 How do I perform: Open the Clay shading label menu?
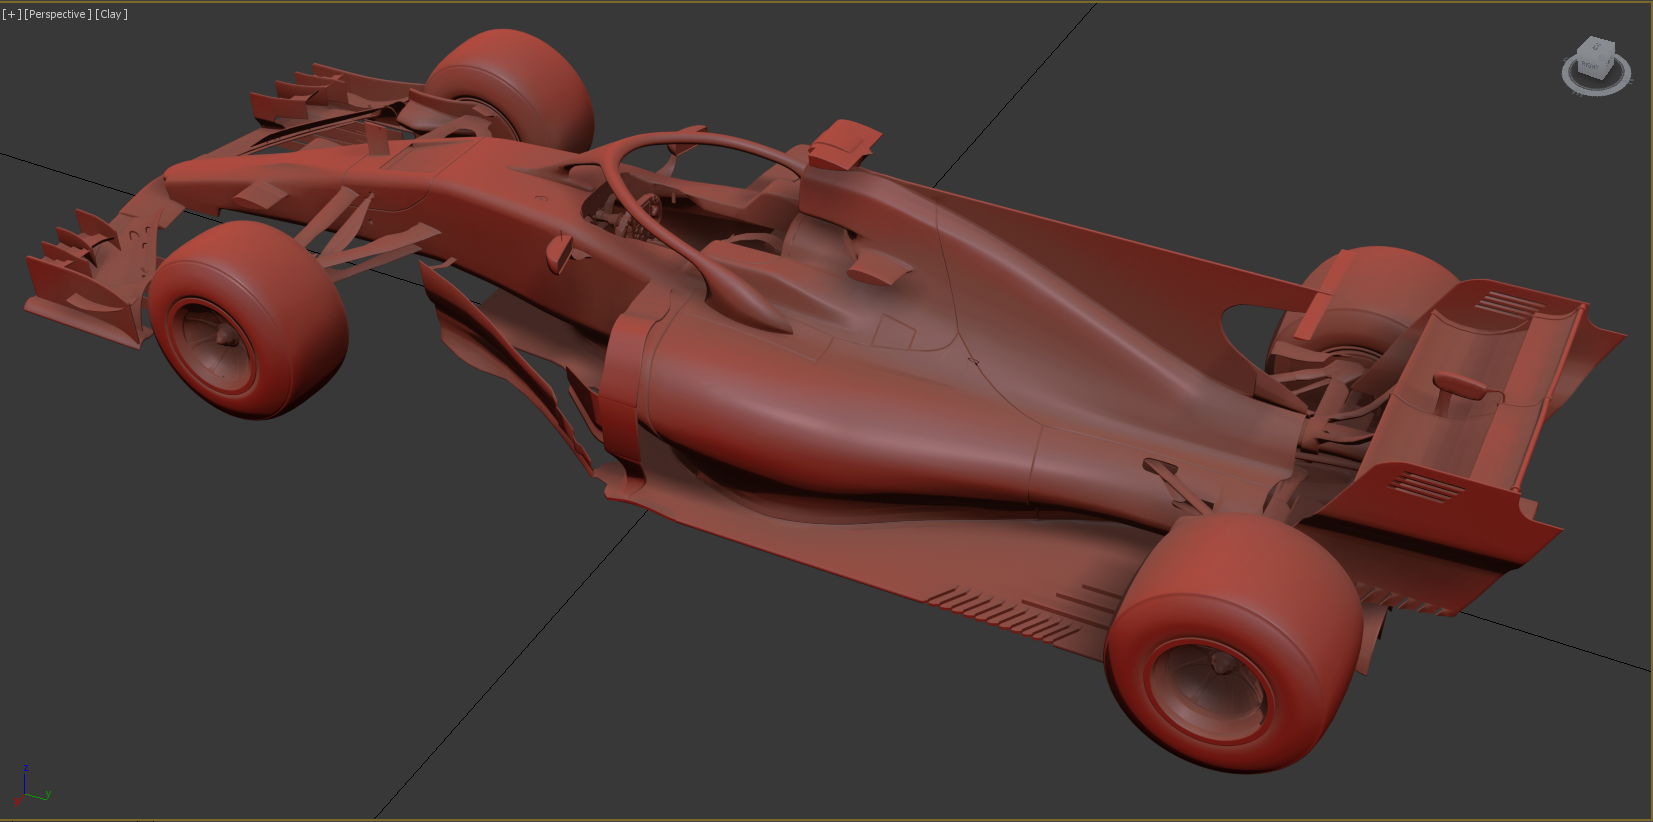[111, 14]
